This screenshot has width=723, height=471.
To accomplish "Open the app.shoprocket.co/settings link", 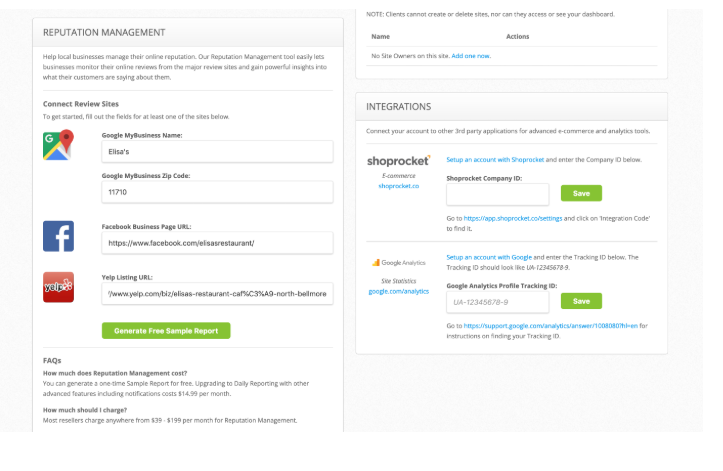I will [513, 218].
